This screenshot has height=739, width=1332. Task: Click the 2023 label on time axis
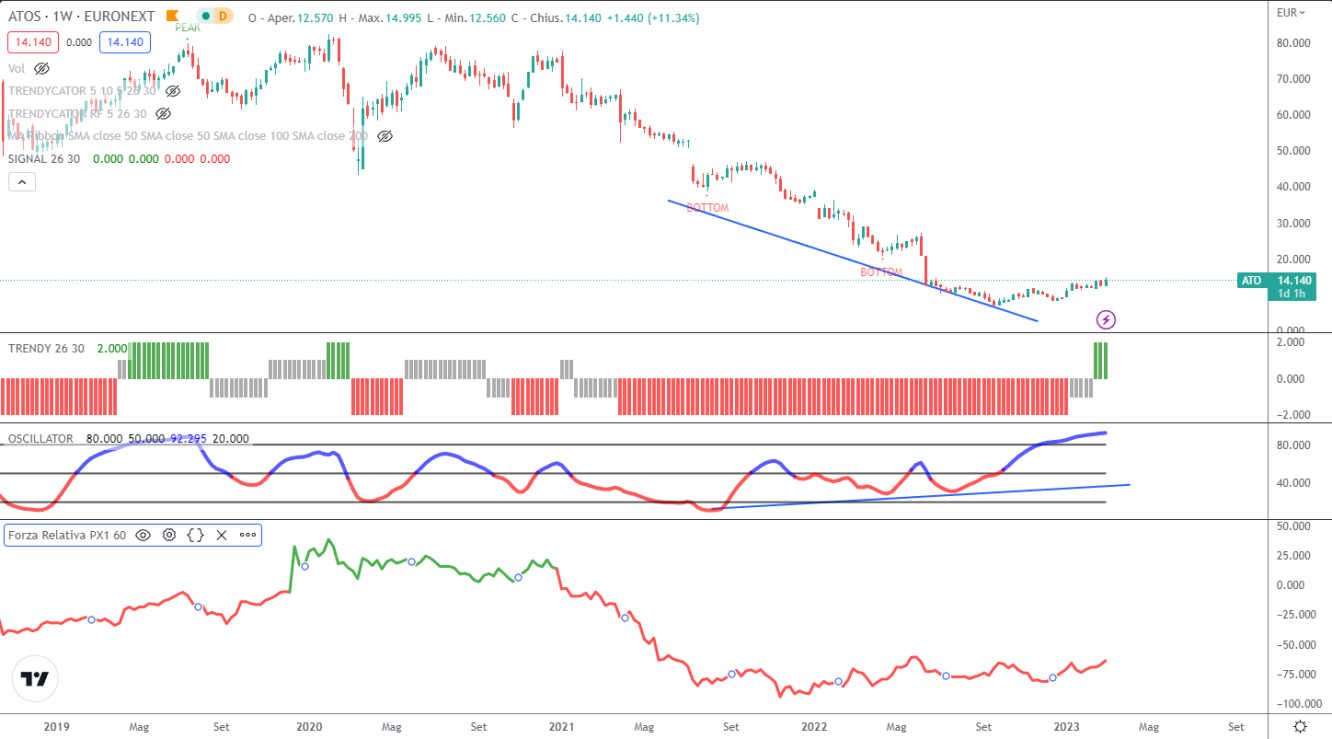tap(1068, 727)
